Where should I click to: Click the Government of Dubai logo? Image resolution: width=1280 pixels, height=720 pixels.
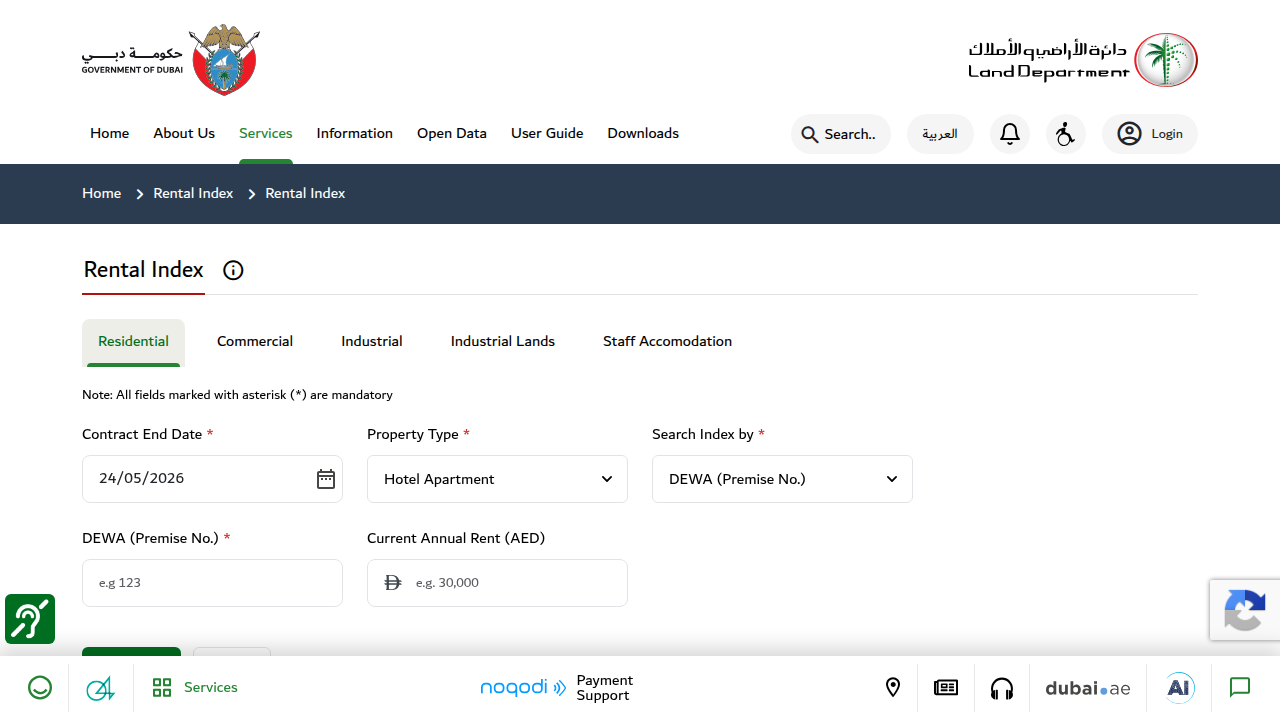[x=171, y=60]
